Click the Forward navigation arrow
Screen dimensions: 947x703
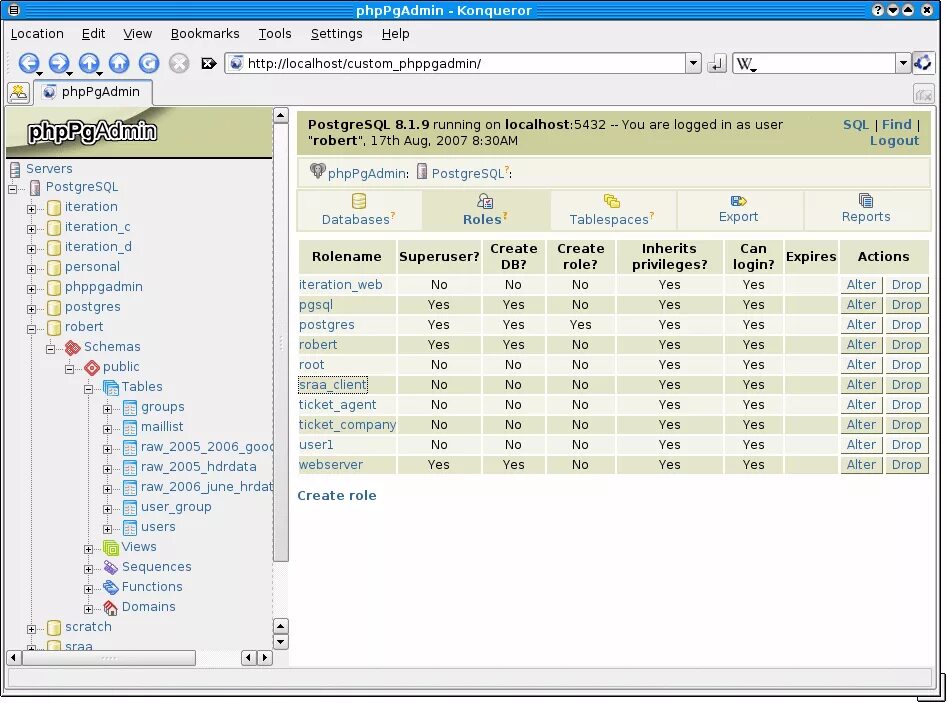point(59,63)
